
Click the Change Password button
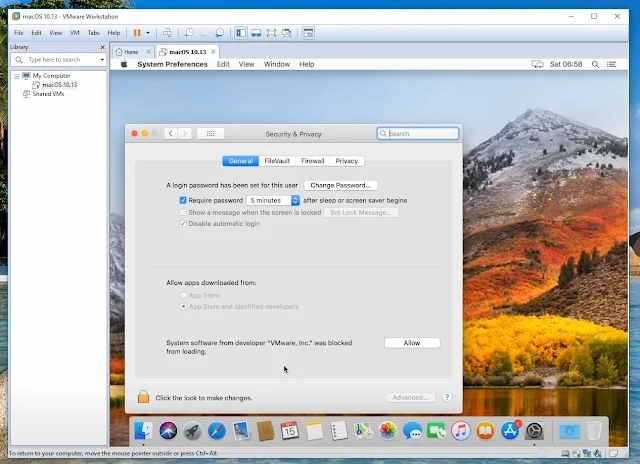coord(340,185)
